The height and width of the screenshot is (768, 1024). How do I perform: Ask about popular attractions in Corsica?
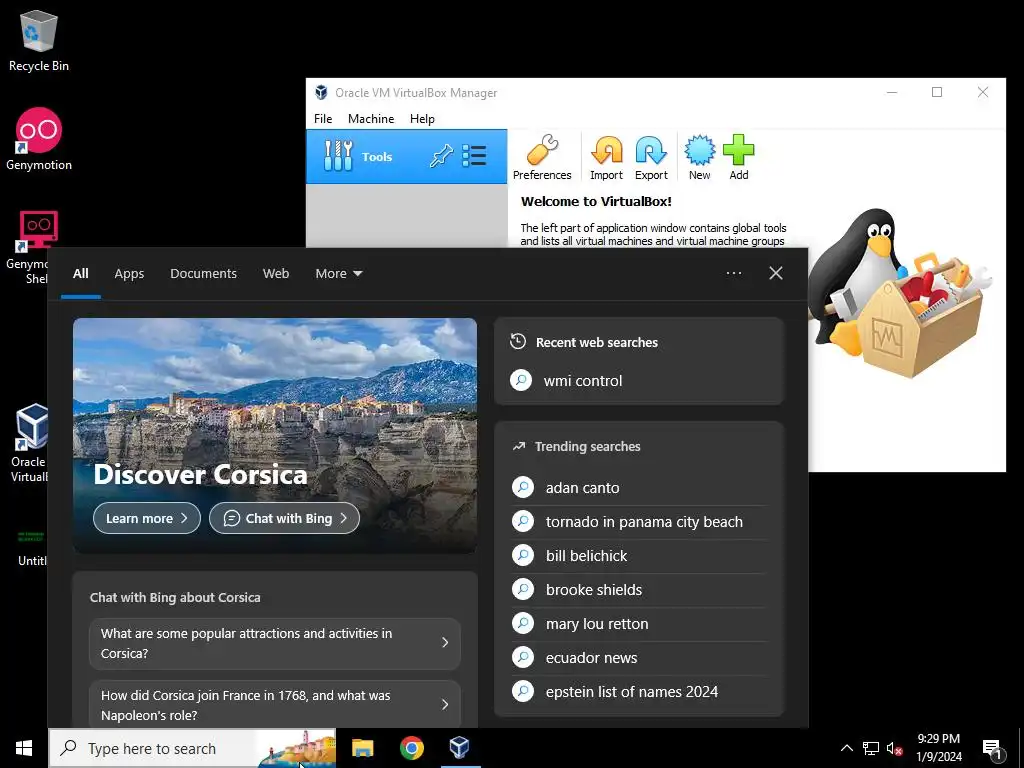pyautogui.click(x=275, y=643)
